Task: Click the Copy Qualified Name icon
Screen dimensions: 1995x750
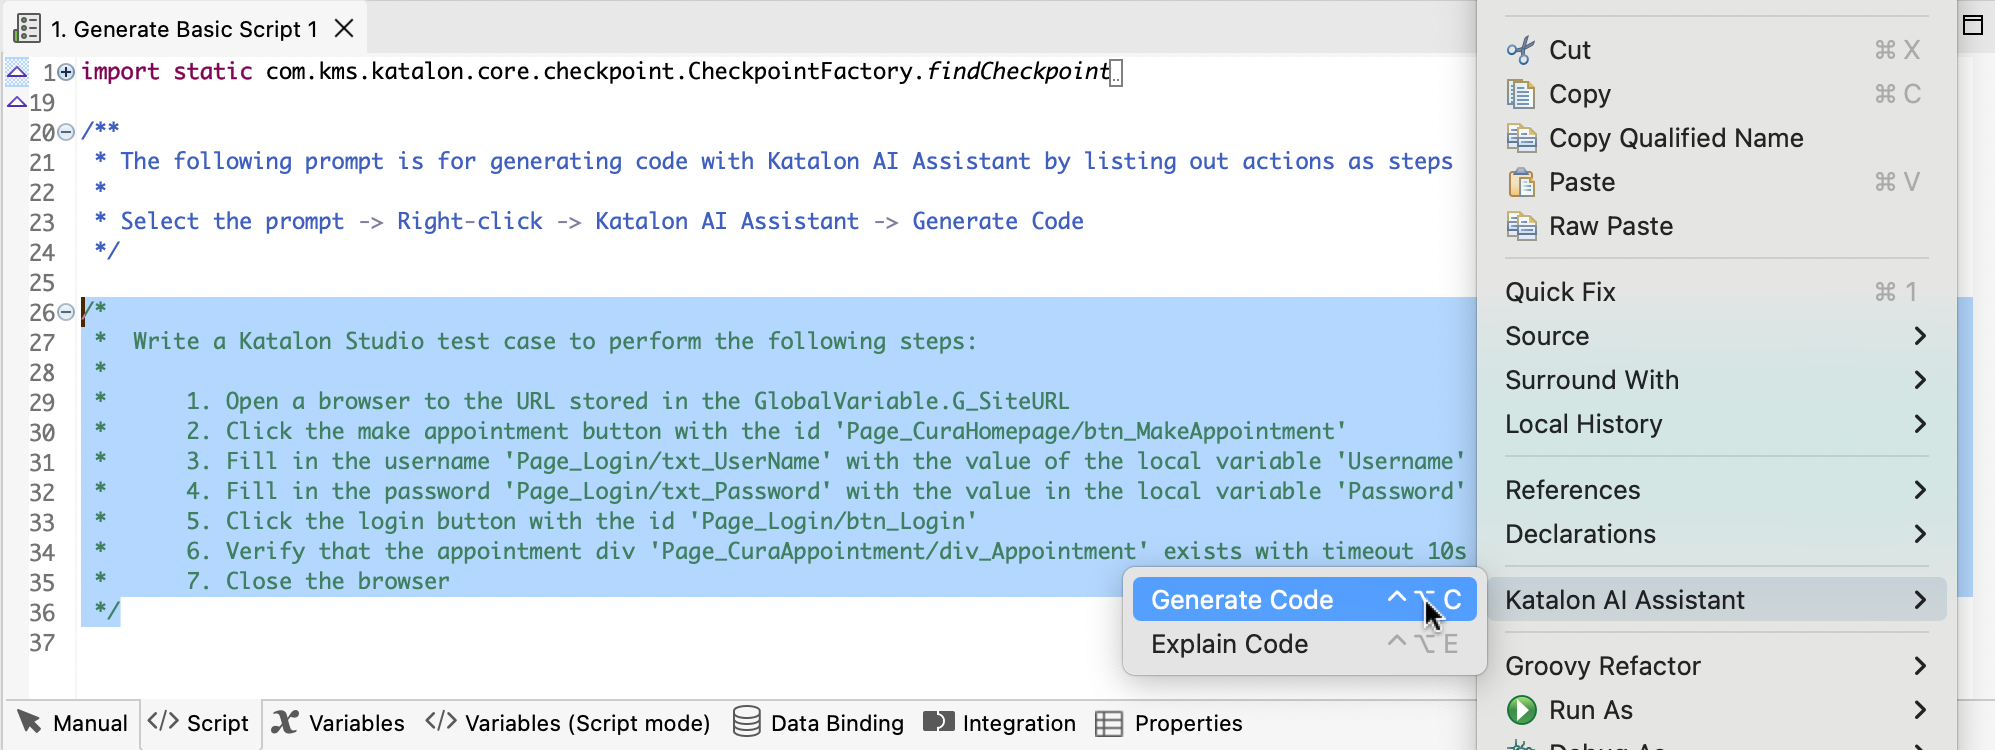Action: point(1521,138)
